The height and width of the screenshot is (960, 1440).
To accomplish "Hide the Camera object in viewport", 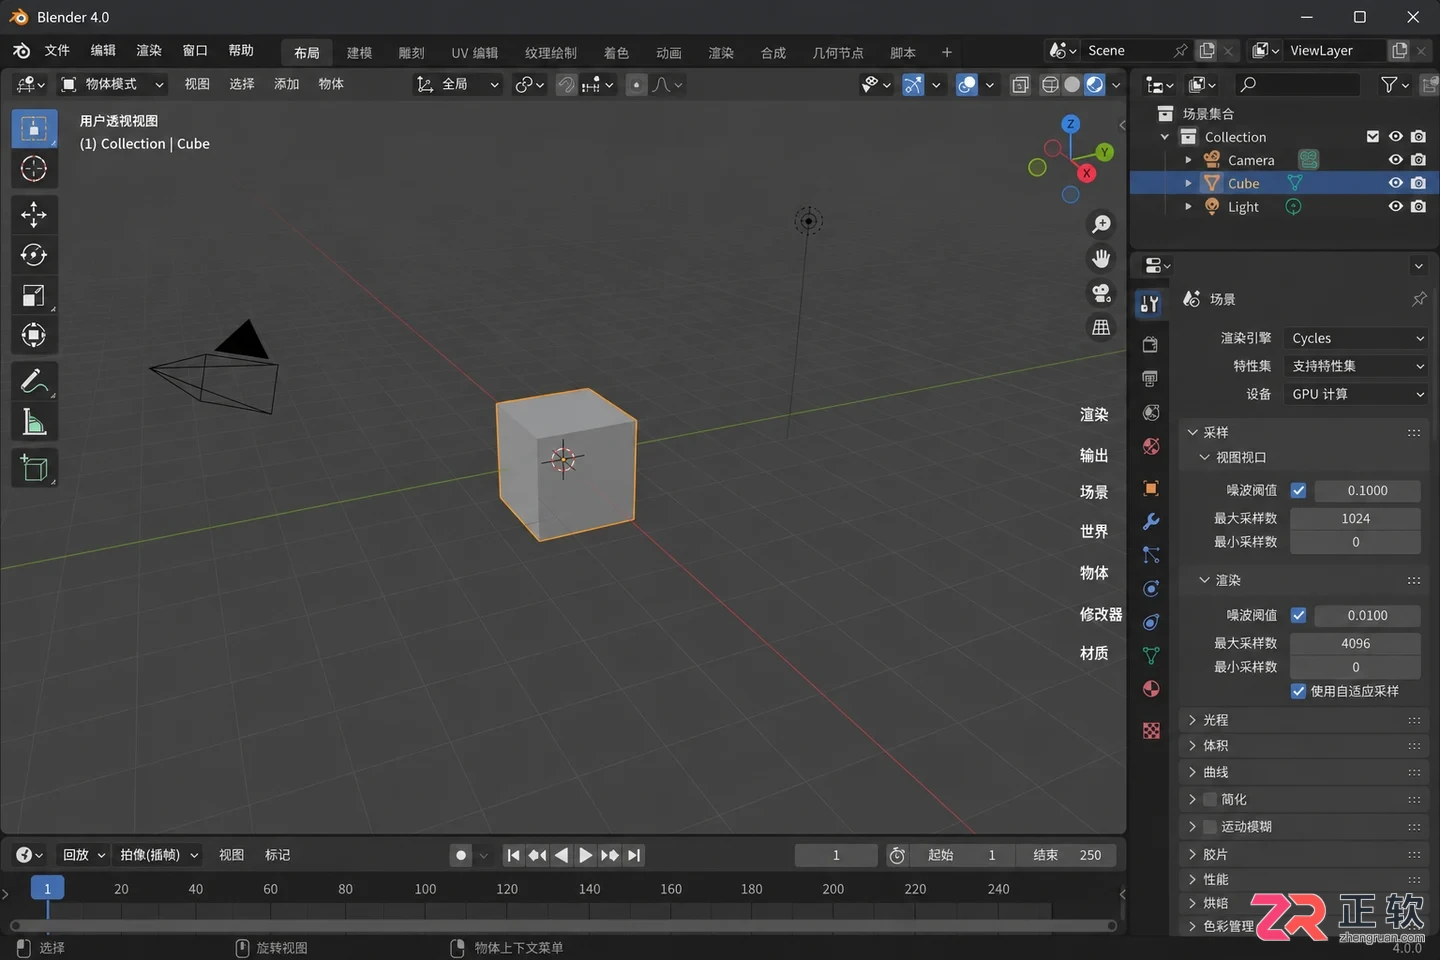I will (x=1396, y=160).
